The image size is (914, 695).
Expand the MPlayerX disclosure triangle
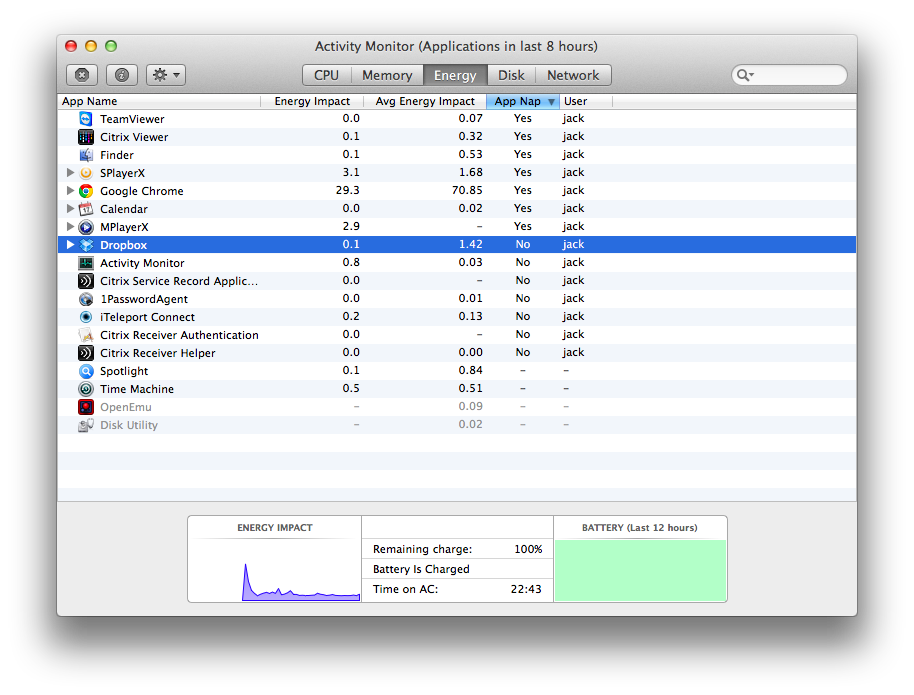point(70,227)
